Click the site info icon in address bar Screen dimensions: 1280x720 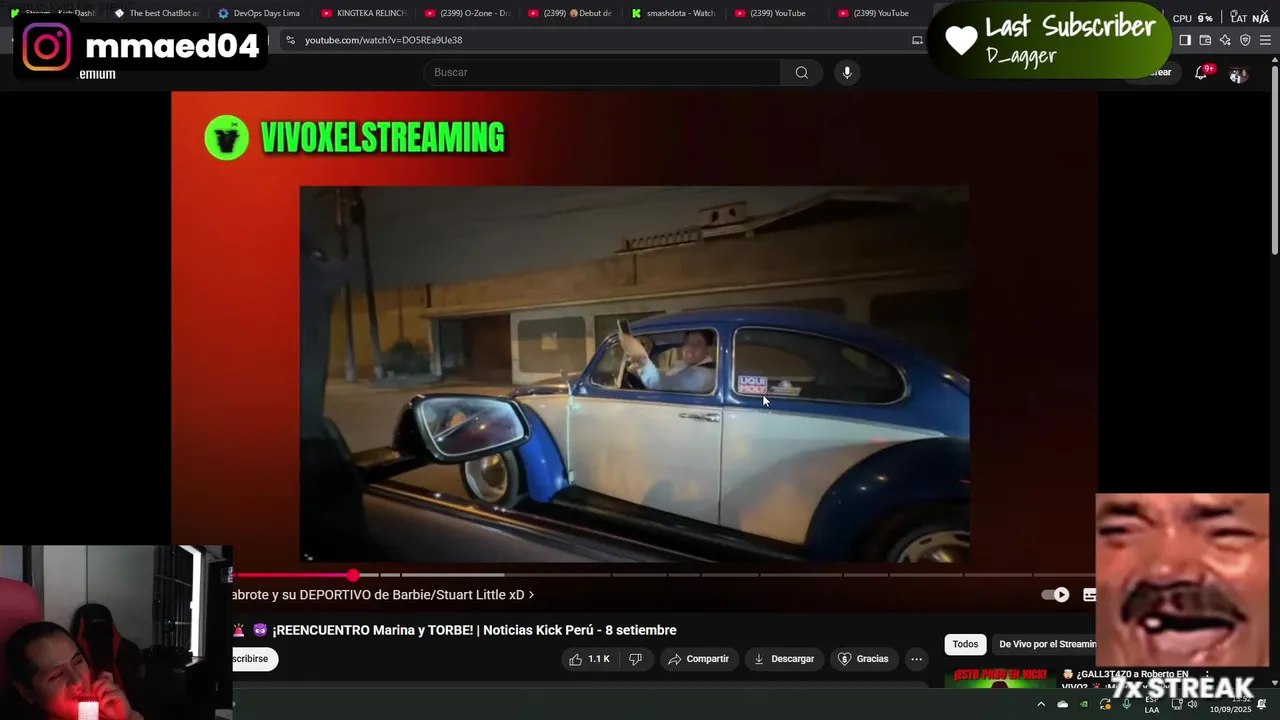(290, 40)
